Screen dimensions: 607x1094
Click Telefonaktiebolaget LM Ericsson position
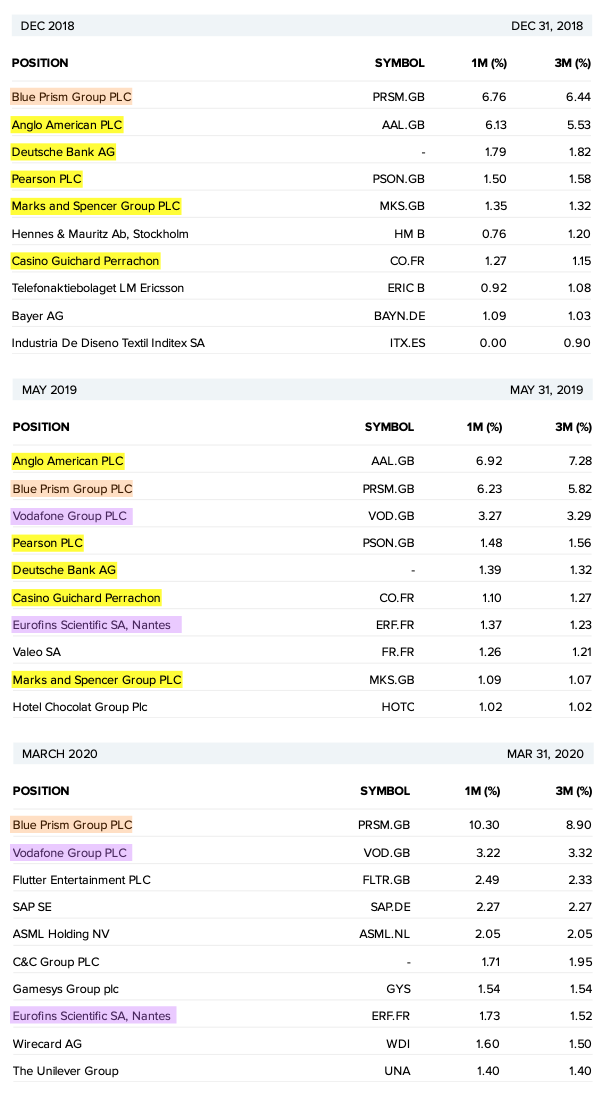pyautogui.click(x=98, y=288)
